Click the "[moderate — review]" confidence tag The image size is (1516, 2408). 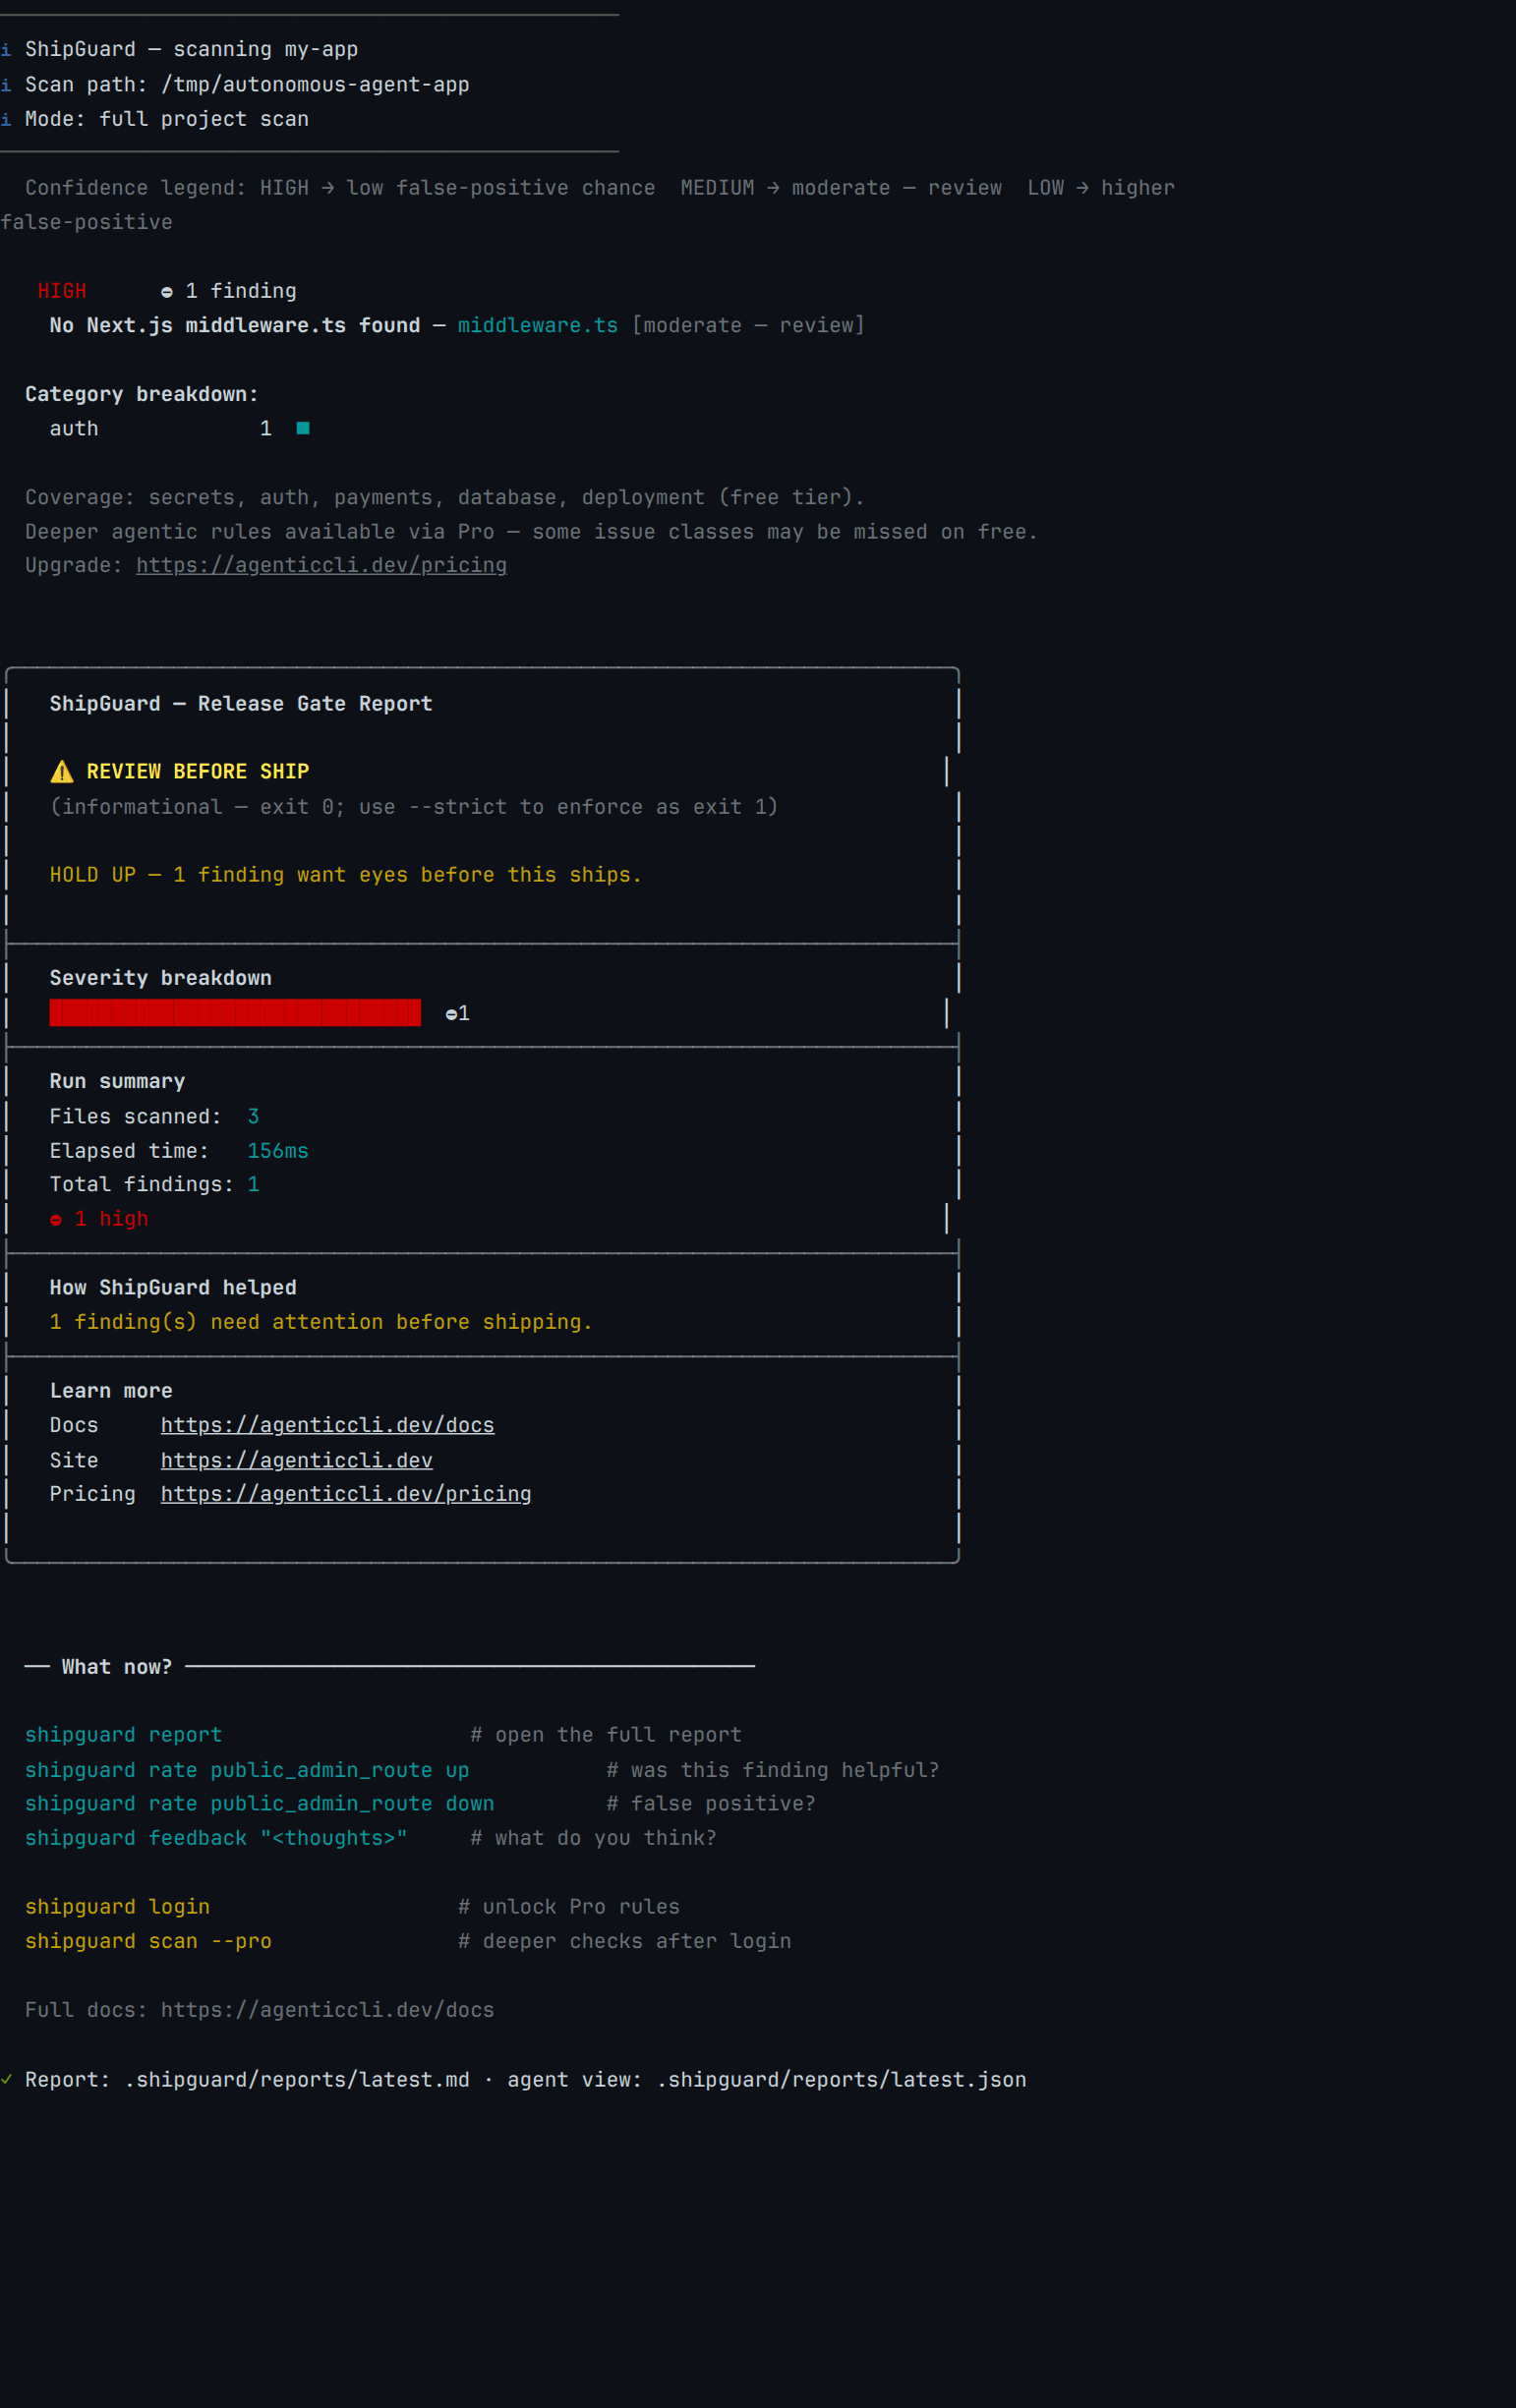tap(748, 325)
